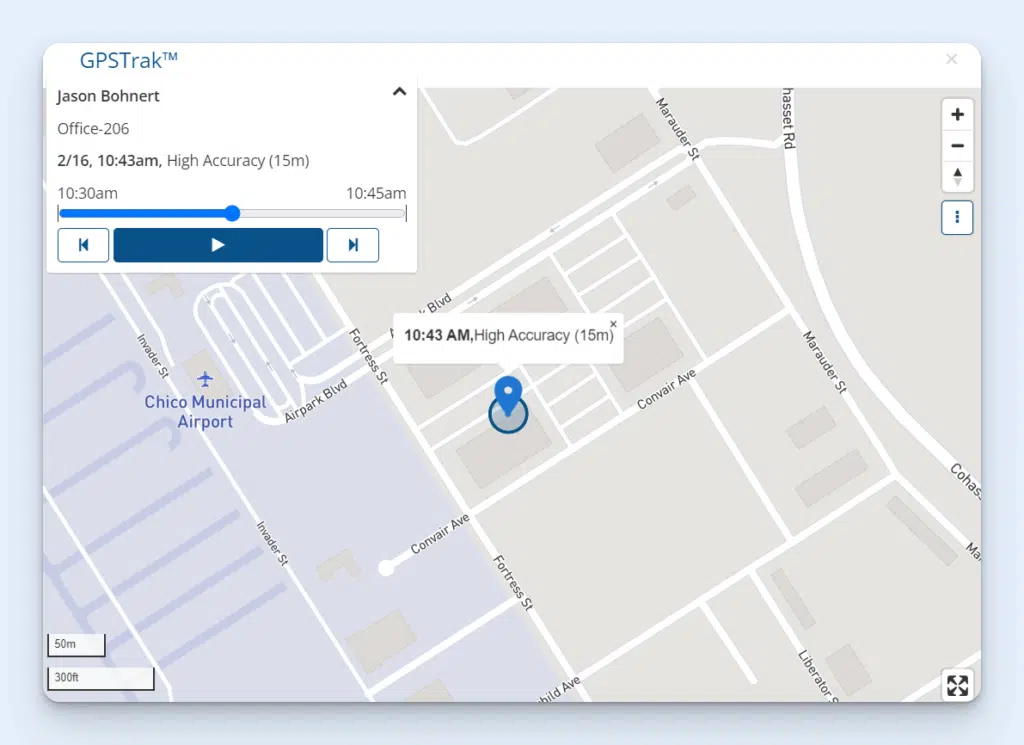Select the white waypoint dot on Convair Ave
The width and height of the screenshot is (1024, 745).
point(387,568)
